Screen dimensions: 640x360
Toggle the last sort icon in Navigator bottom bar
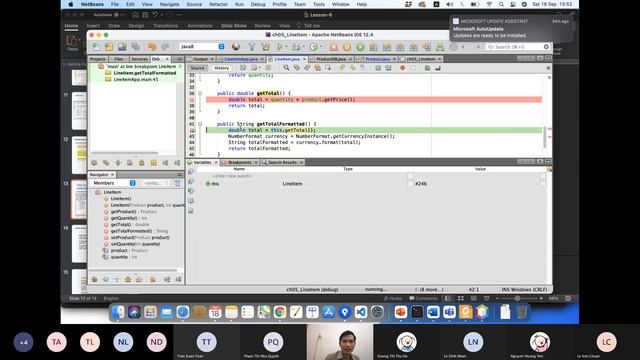(178, 280)
